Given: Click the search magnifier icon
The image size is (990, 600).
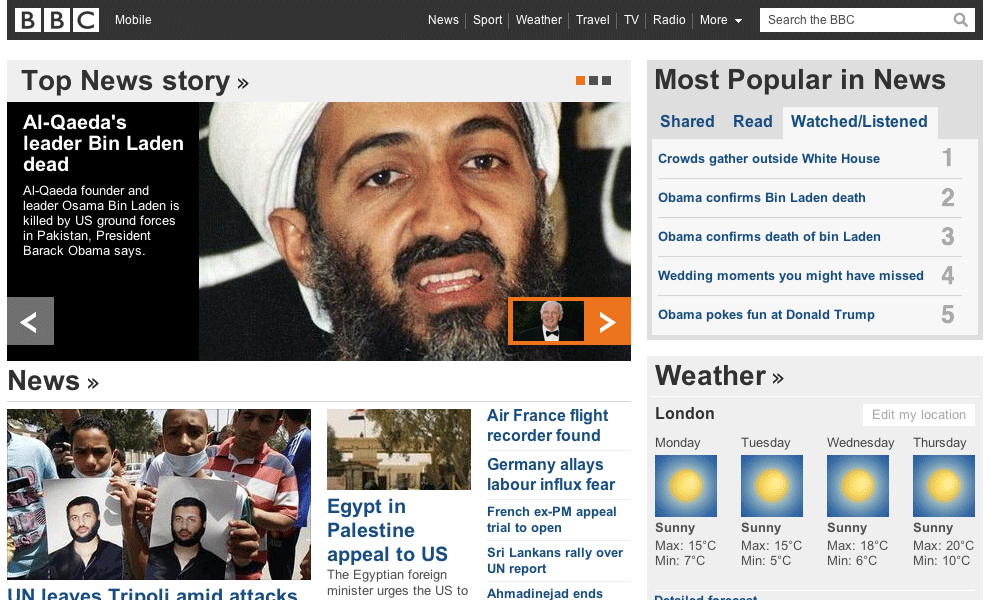Looking at the screenshot, I should pyautogui.click(x=960, y=20).
